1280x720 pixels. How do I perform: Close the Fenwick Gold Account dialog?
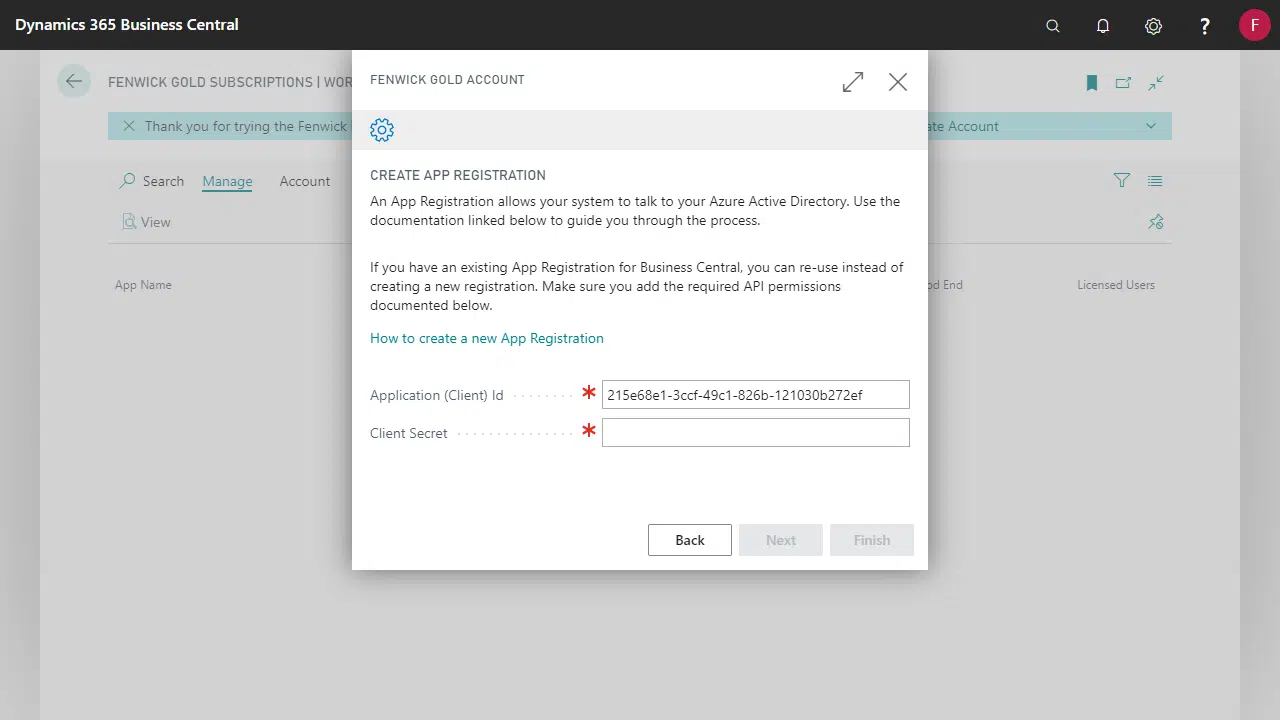click(898, 82)
